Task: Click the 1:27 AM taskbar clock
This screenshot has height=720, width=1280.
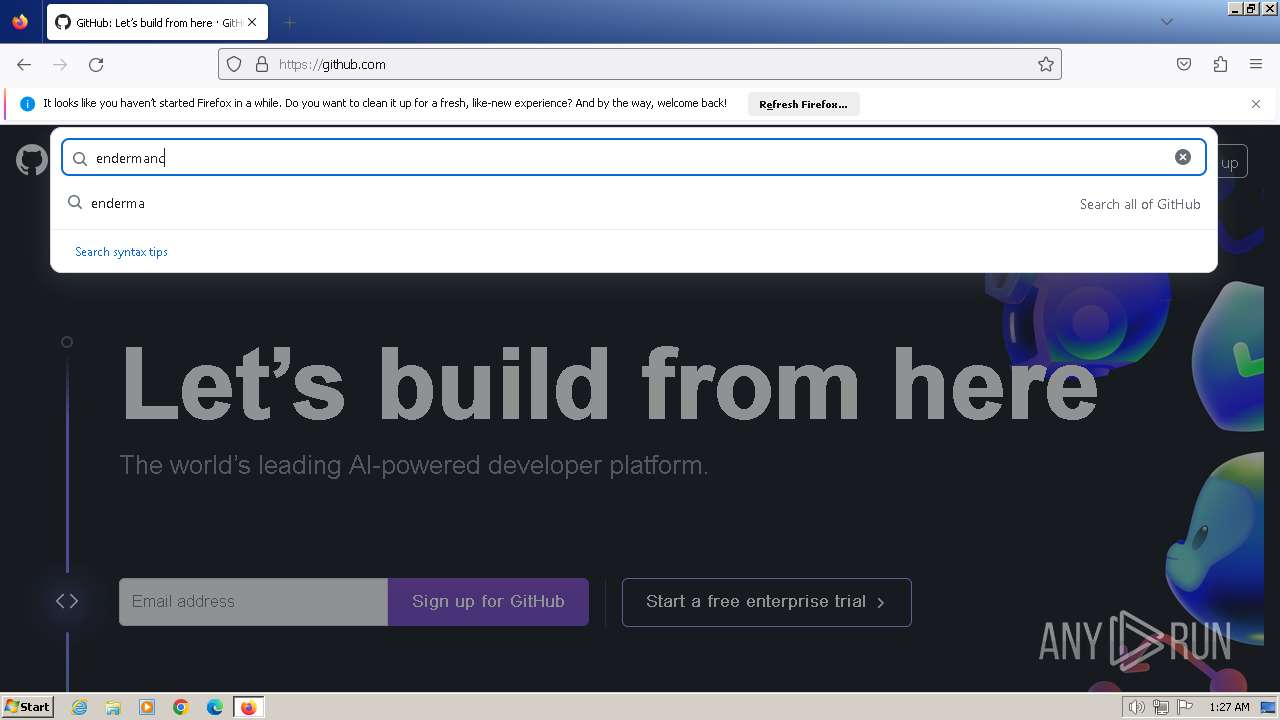Action: (x=1229, y=707)
